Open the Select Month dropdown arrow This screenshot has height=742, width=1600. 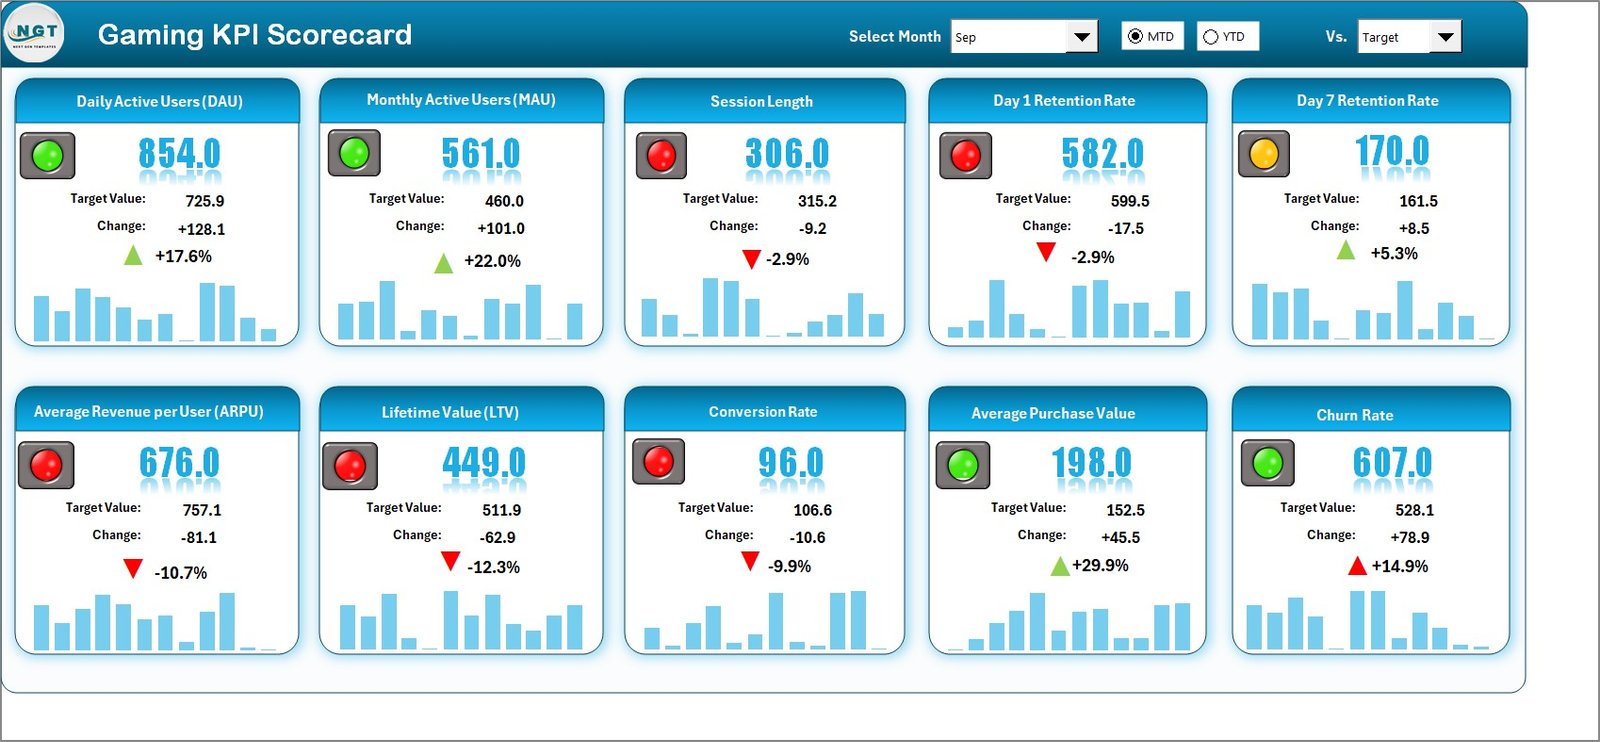[x=1081, y=37]
